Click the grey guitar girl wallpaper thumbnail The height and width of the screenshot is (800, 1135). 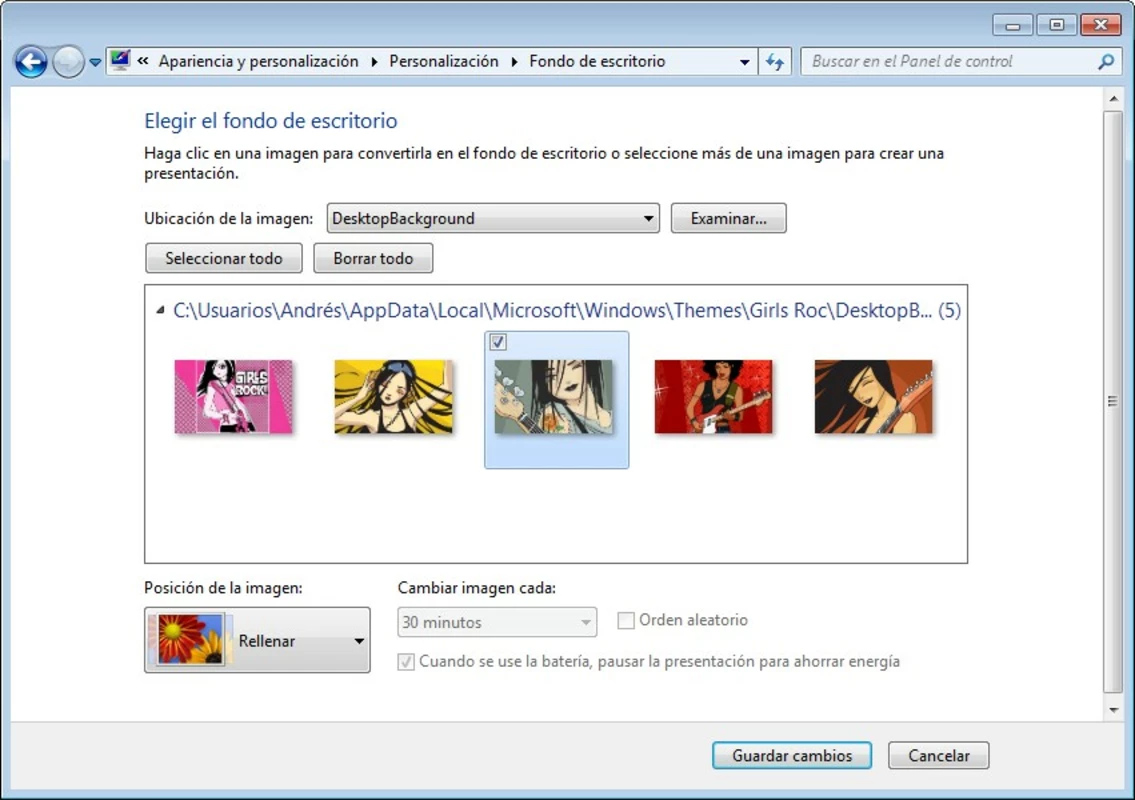554,397
